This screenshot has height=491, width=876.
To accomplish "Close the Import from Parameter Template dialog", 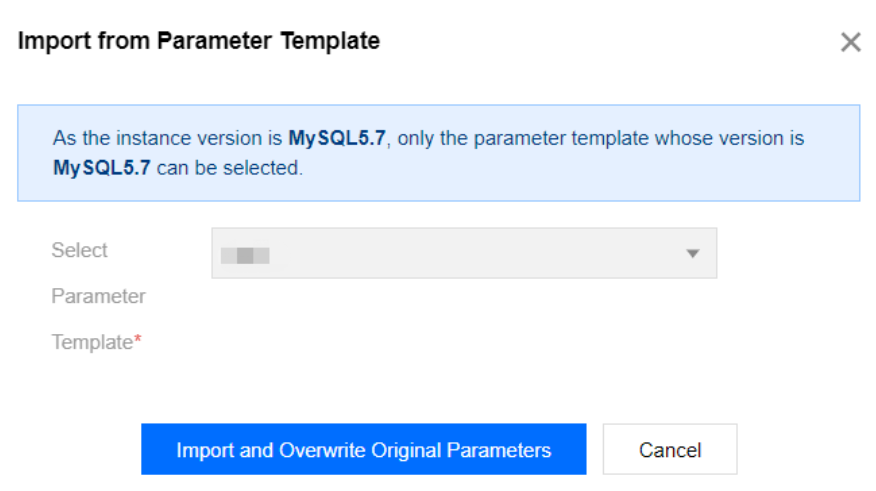I will pos(850,42).
